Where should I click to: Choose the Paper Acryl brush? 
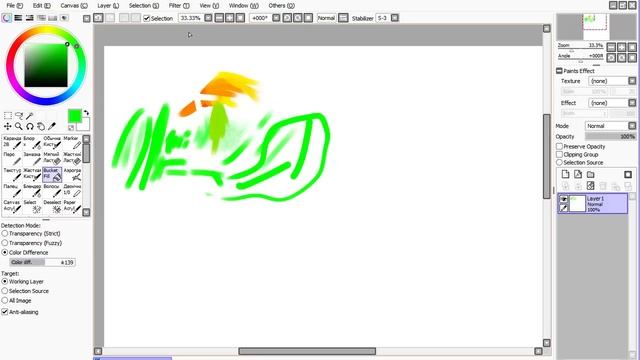click(72, 206)
